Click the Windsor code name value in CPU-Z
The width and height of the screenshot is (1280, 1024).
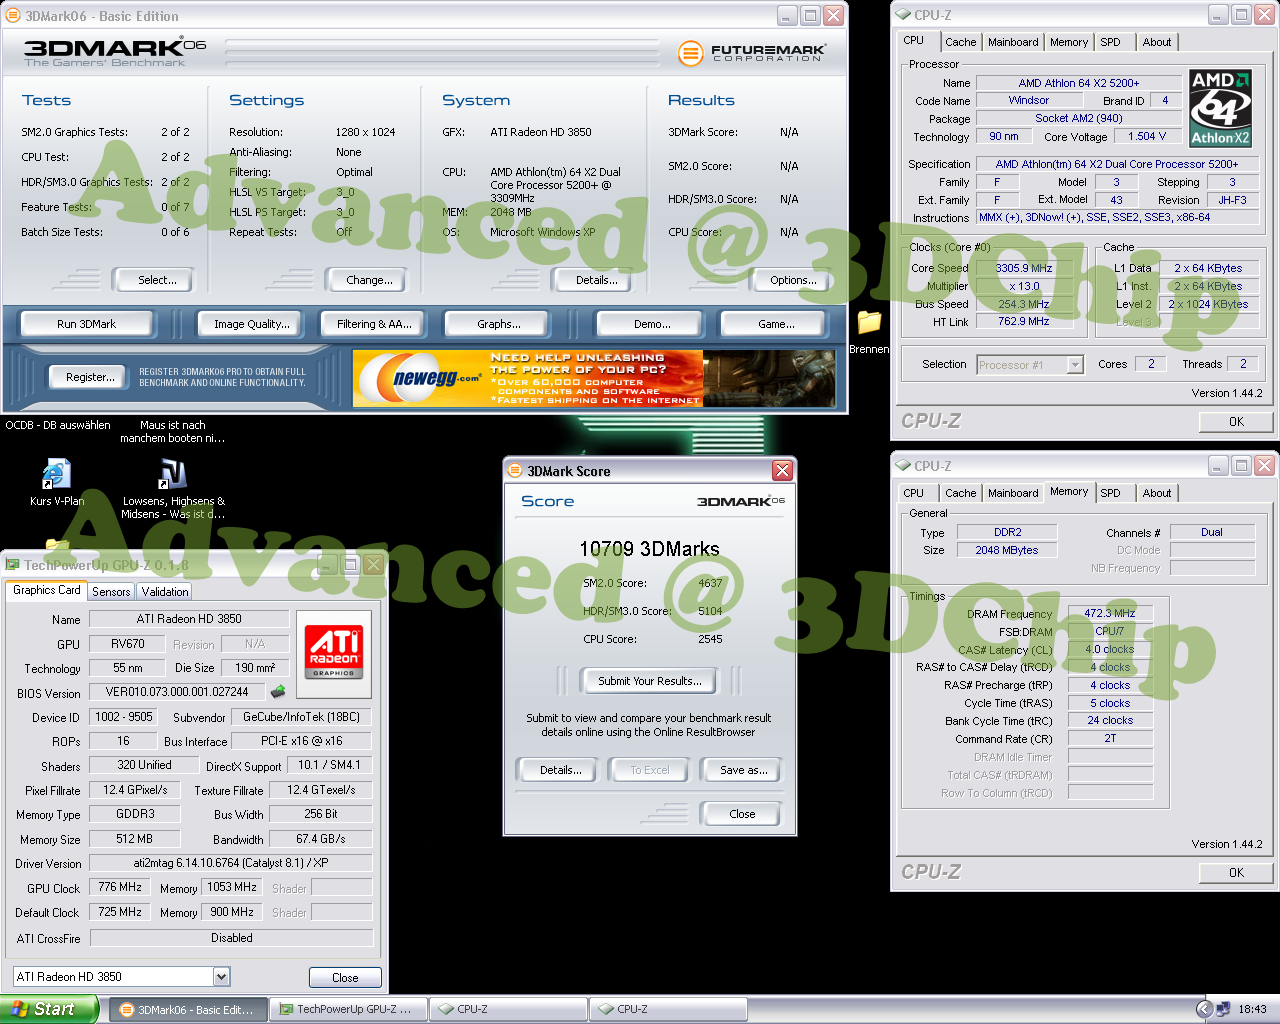(x=1029, y=100)
